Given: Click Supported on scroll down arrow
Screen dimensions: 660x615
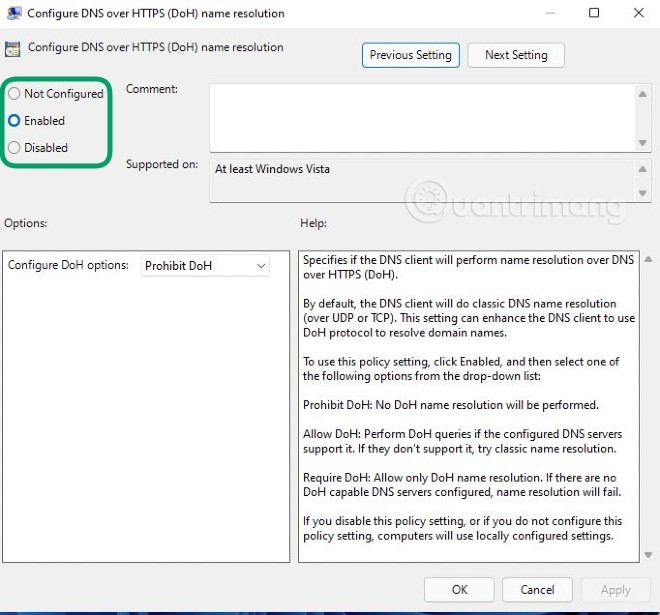Looking at the screenshot, I should (642, 192).
